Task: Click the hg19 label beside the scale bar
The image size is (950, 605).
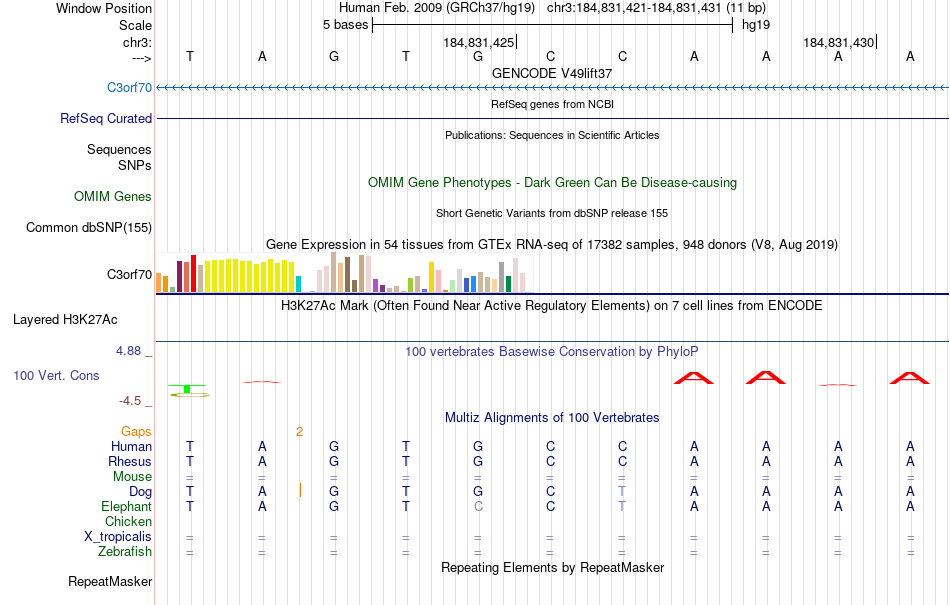Action: pyautogui.click(x=756, y=25)
